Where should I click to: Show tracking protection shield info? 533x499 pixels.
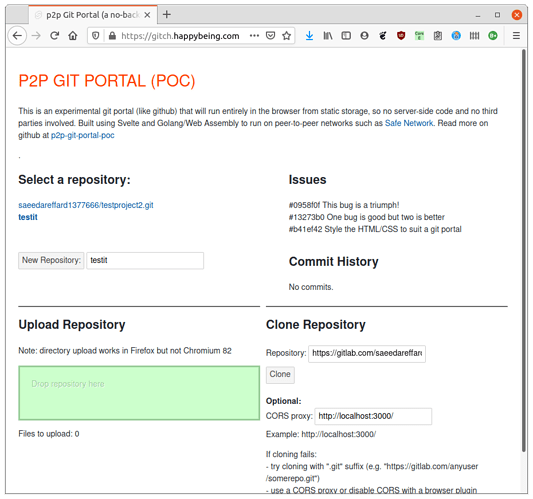[96, 35]
